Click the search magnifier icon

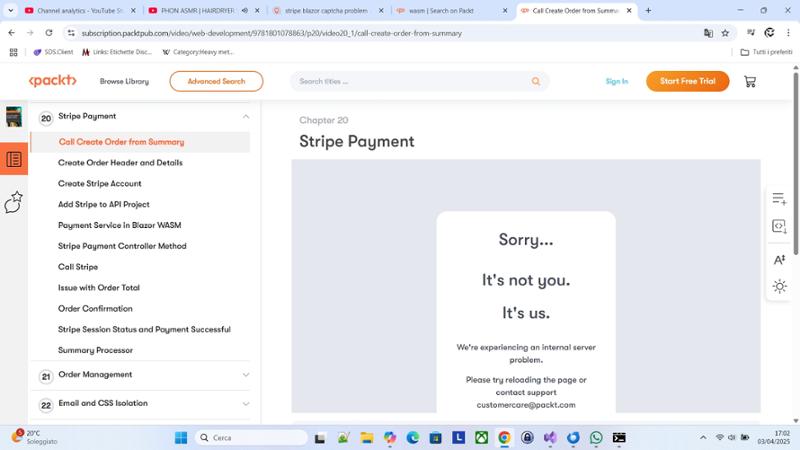(x=536, y=81)
